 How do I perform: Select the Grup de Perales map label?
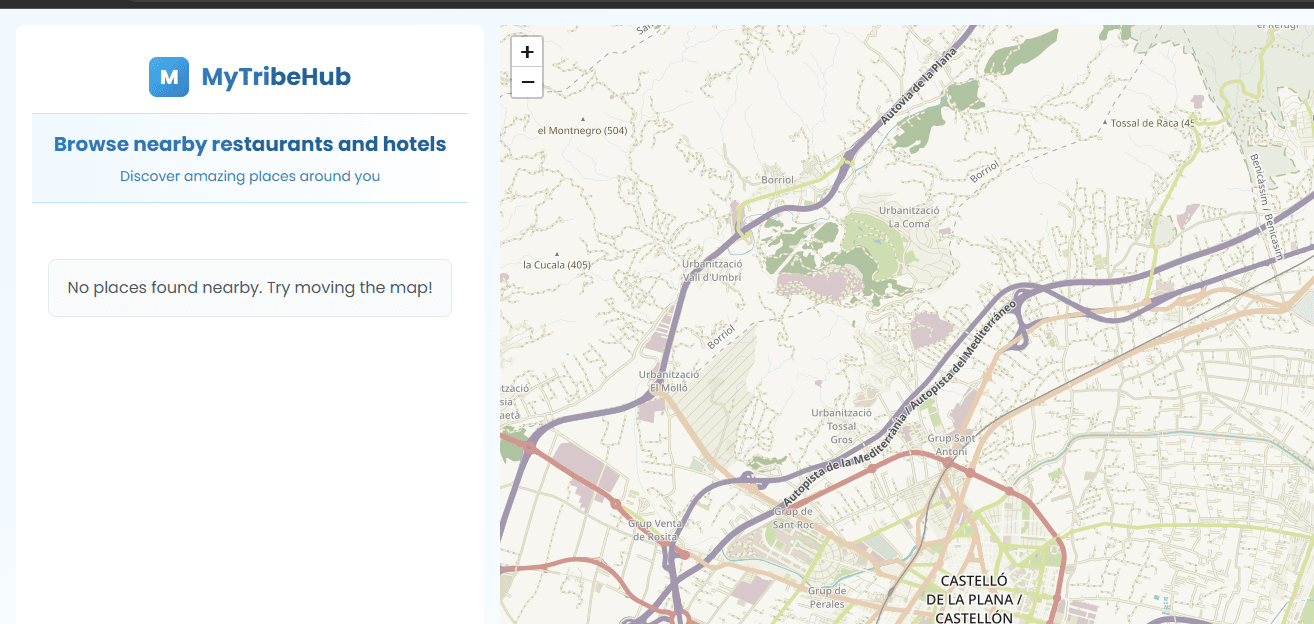point(827,597)
